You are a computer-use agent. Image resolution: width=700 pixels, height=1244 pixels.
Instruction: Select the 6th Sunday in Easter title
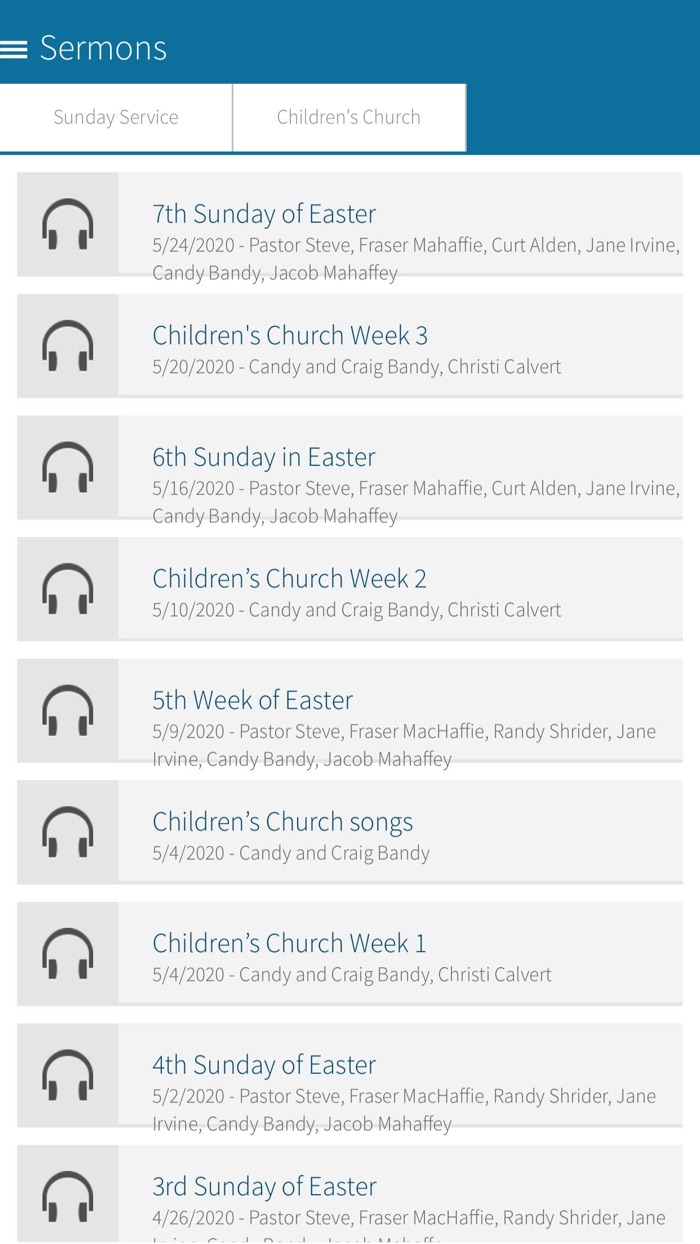point(264,457)
